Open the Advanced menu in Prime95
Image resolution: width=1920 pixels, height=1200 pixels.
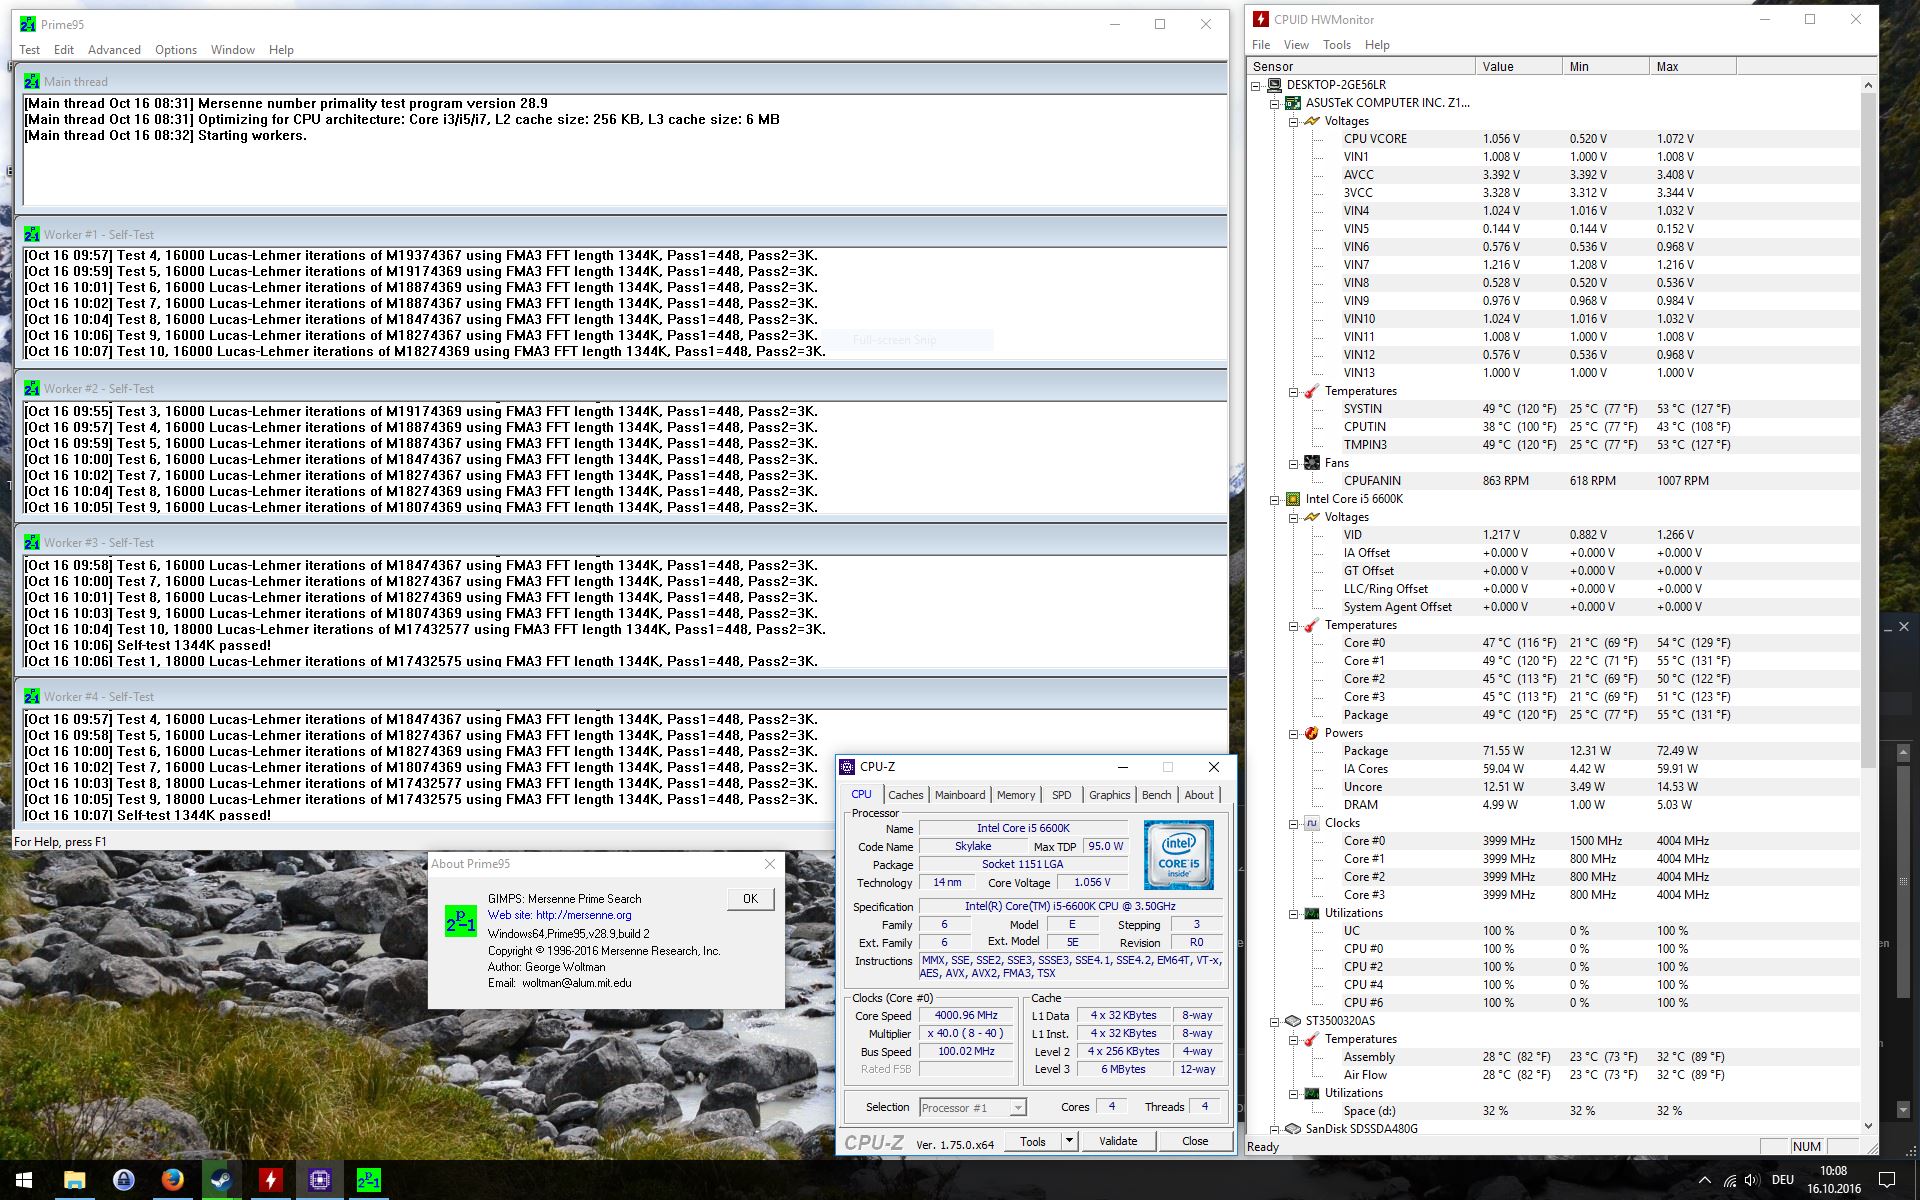click(114, 50)
